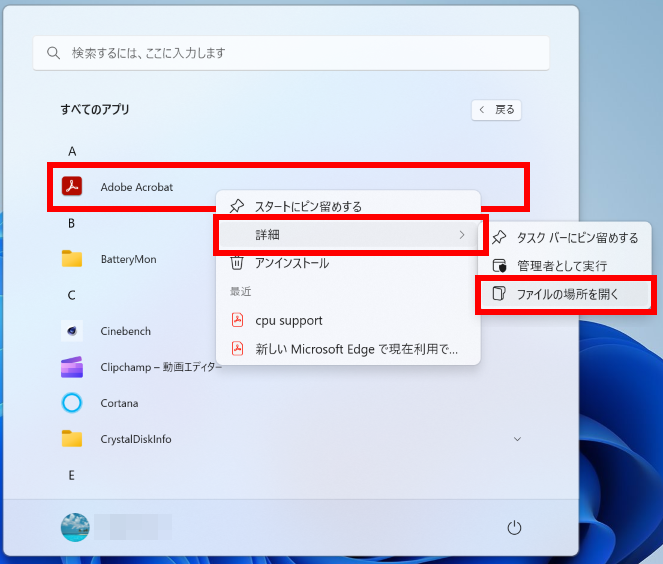Select ファイルの場所を開く in the submenu
The image size is (663, 564).
coord(565,294)
